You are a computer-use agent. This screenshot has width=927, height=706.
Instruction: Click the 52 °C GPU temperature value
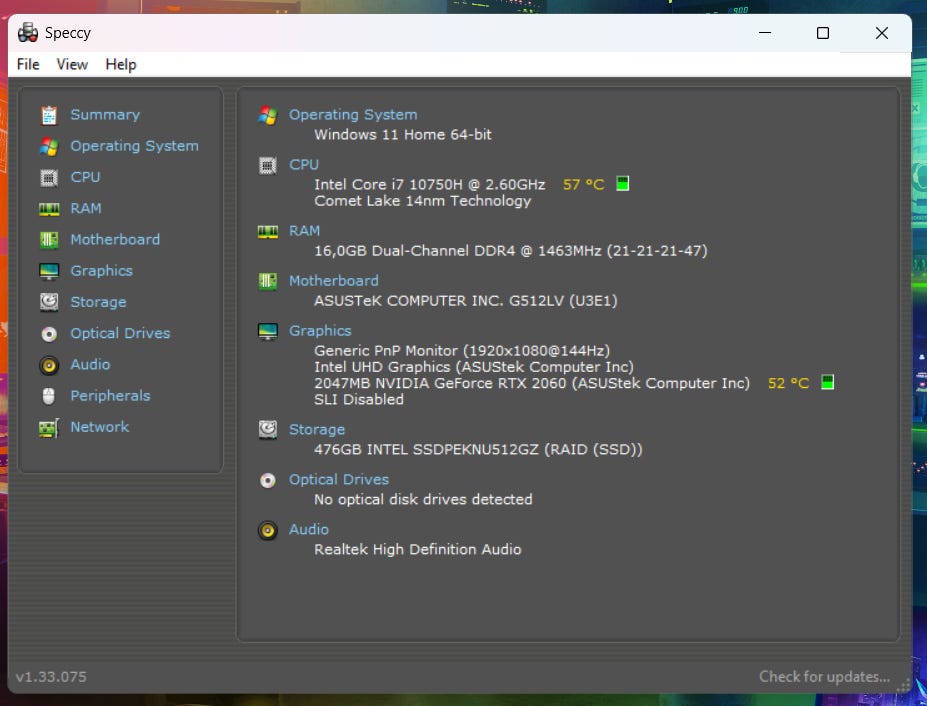(788, 383)
